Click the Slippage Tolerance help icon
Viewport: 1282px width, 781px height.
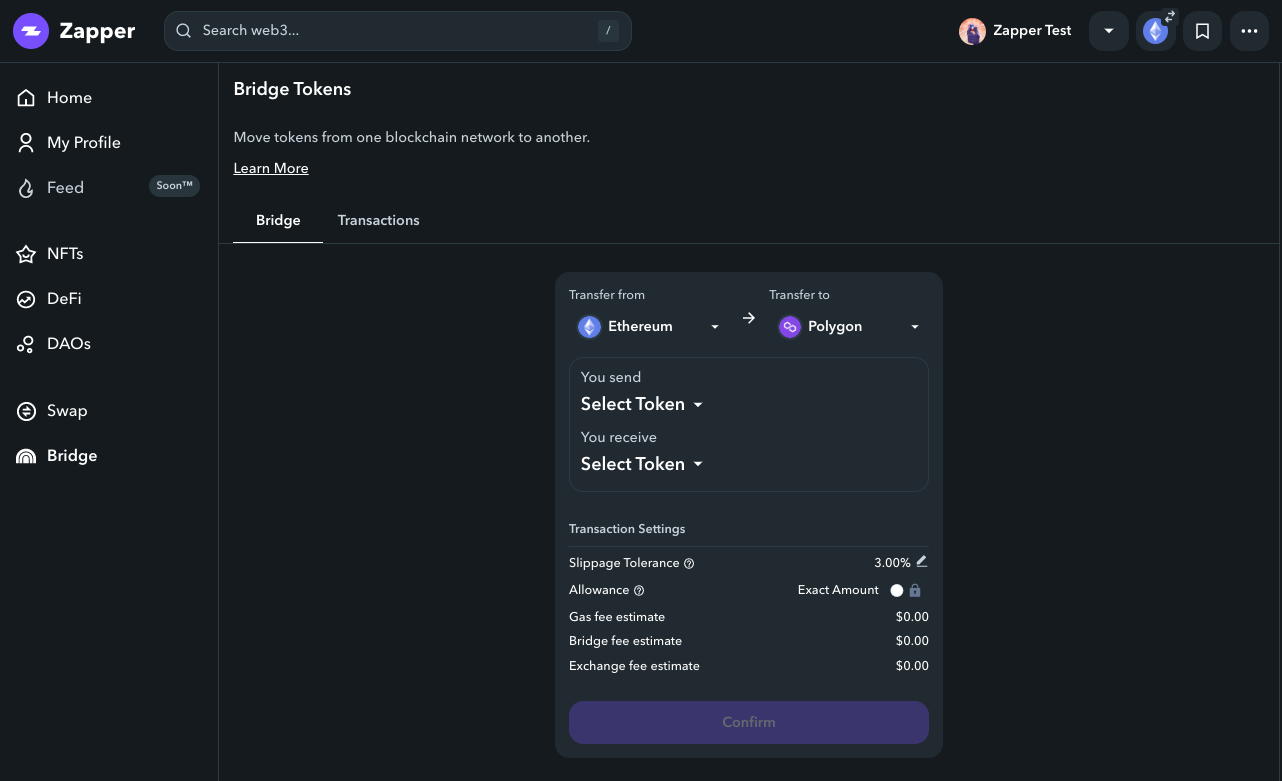(x=689, y=564)
